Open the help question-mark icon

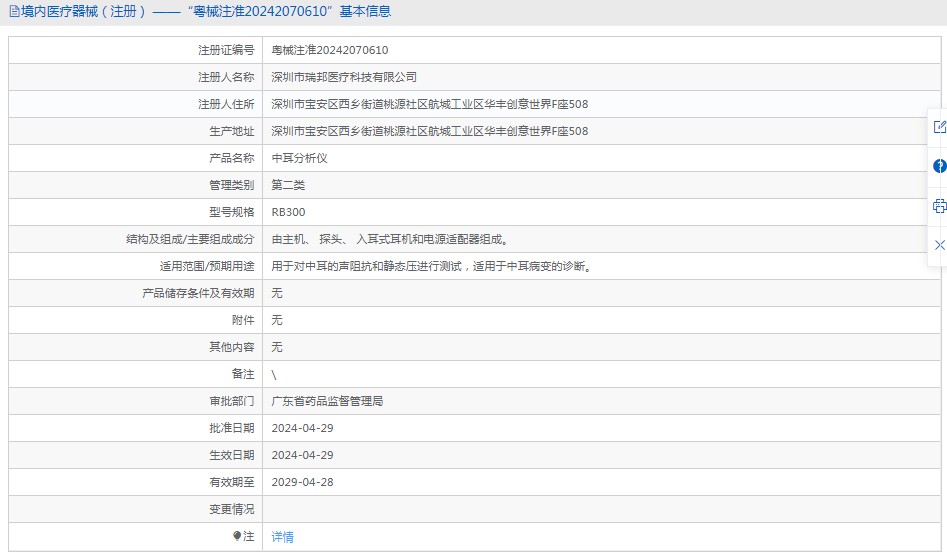939,165
